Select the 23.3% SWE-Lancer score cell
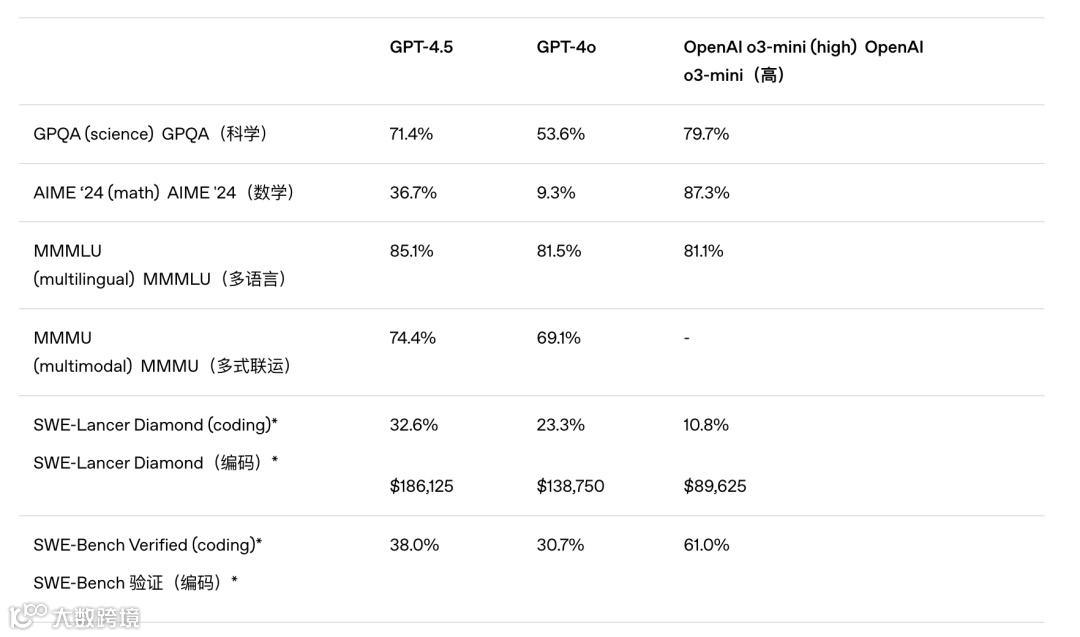The width and height of the screenshot is (1080, 637). (560, 425)
